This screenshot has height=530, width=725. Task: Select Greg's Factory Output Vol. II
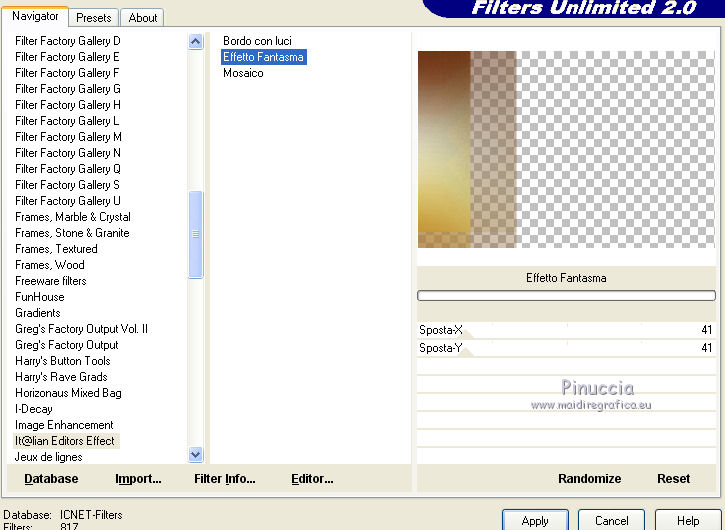(81, 329)
